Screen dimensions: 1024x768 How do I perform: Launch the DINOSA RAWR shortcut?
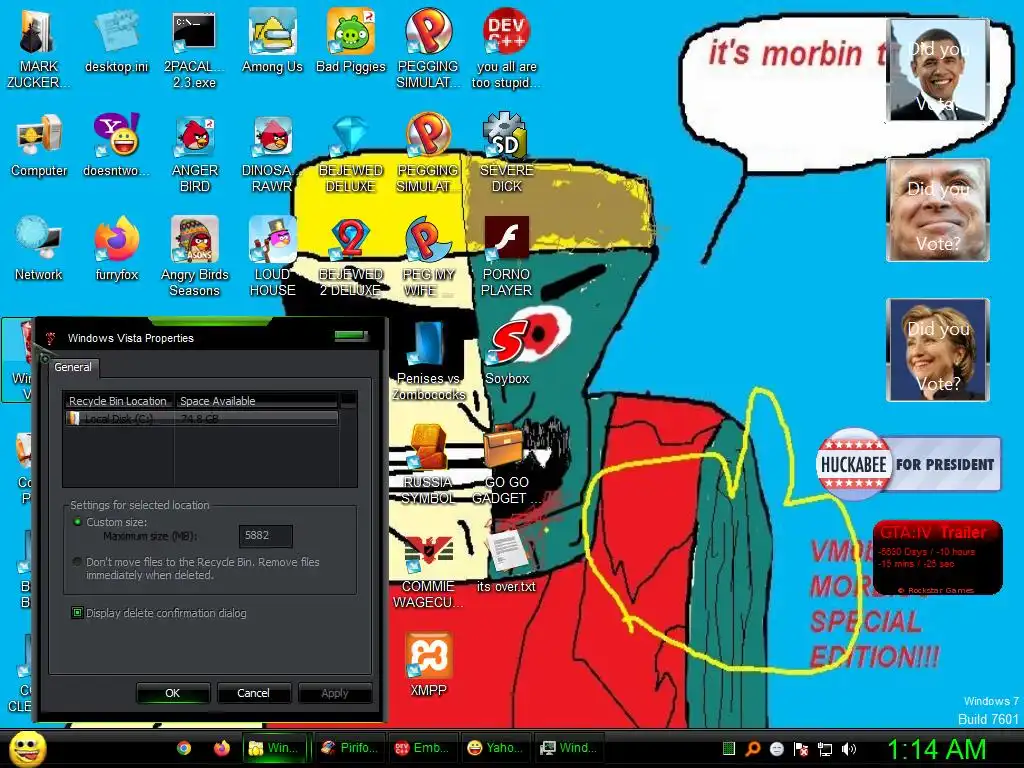[272, 153]
